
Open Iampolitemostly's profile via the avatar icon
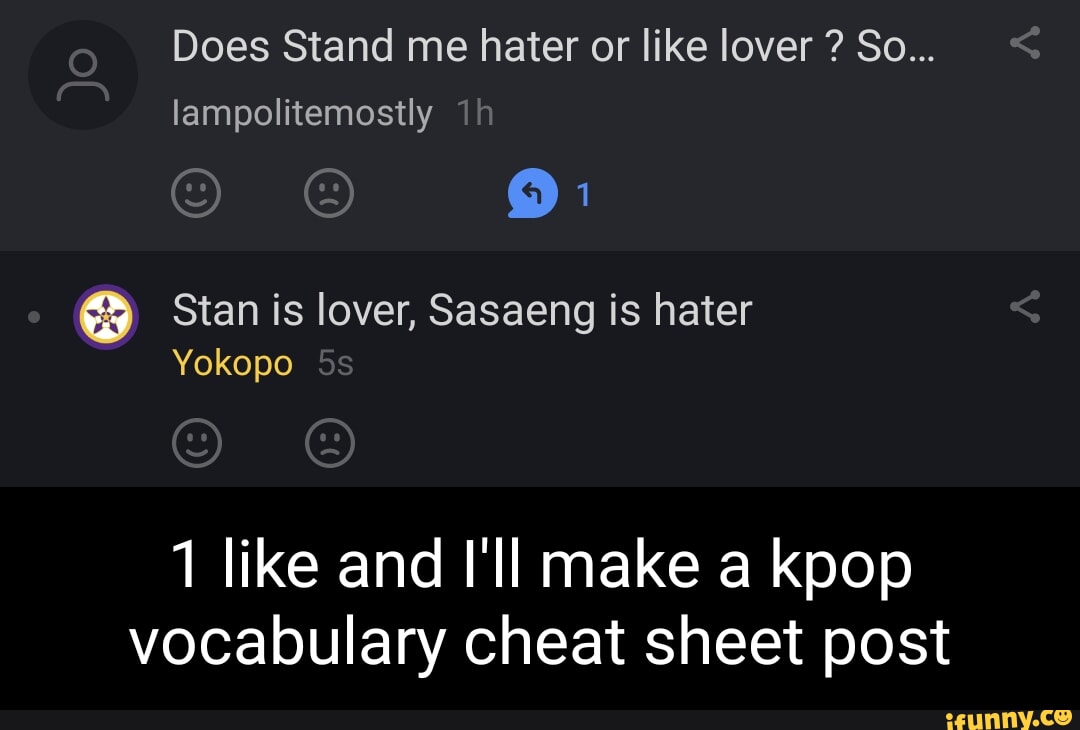84,74
